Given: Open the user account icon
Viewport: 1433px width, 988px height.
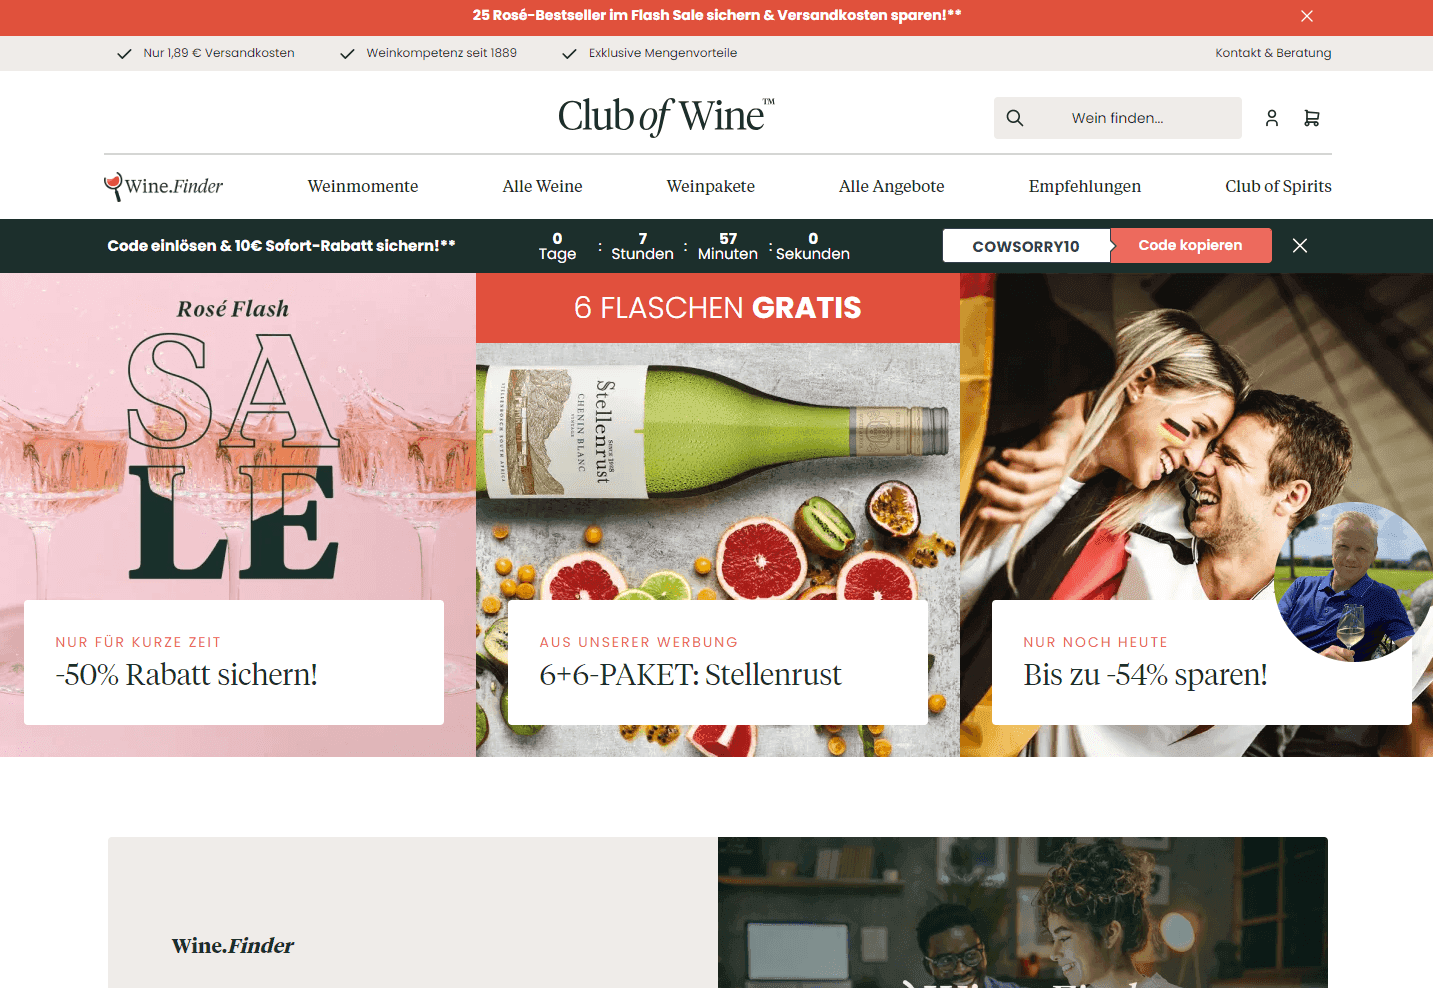Looking at the screenshot, I should click(1272, 118).
